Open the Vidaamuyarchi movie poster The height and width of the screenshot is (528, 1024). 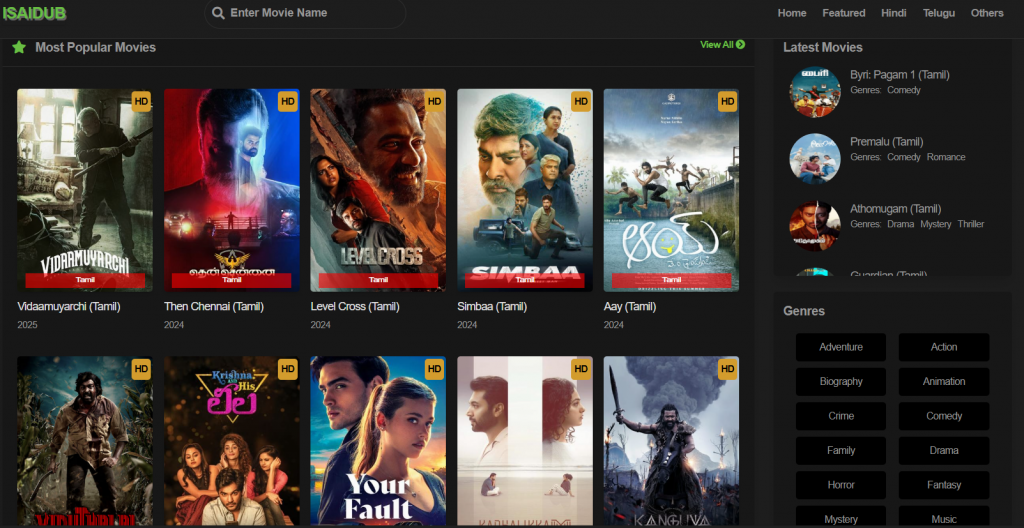(85, 190)
